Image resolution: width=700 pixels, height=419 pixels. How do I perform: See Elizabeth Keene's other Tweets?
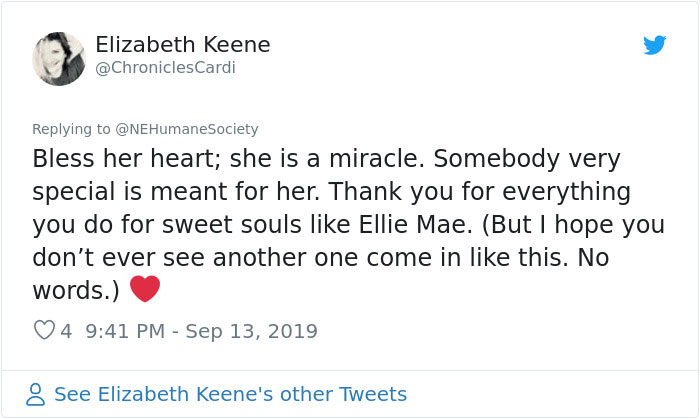(230, 394)
